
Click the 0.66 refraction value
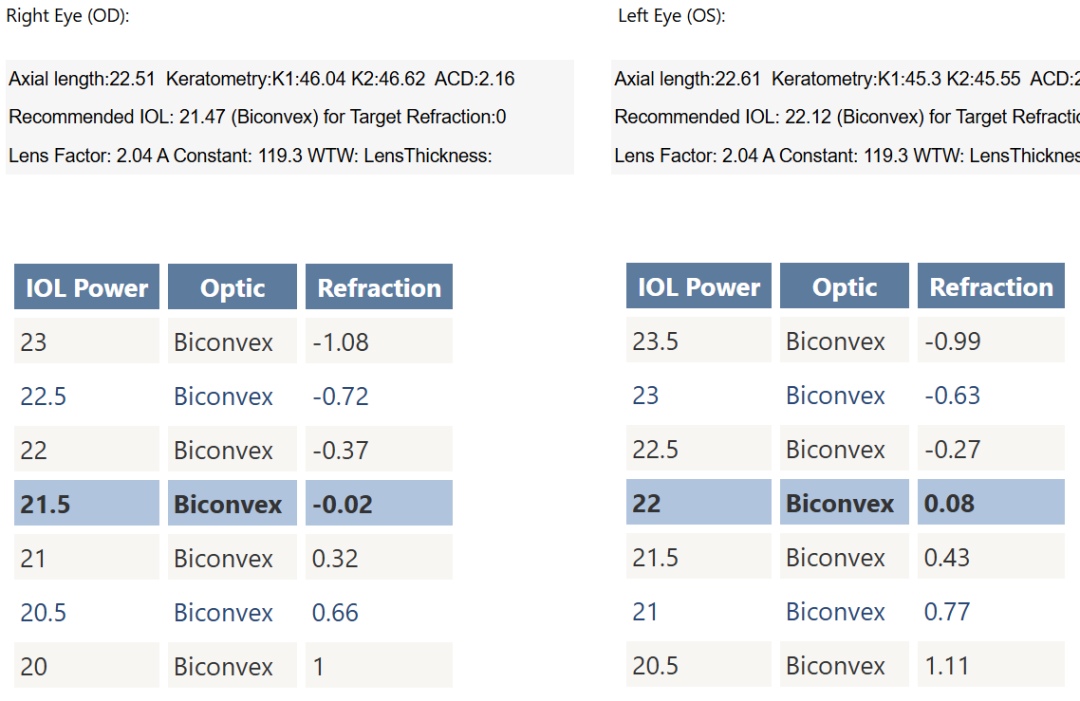[x=335, y=612]
